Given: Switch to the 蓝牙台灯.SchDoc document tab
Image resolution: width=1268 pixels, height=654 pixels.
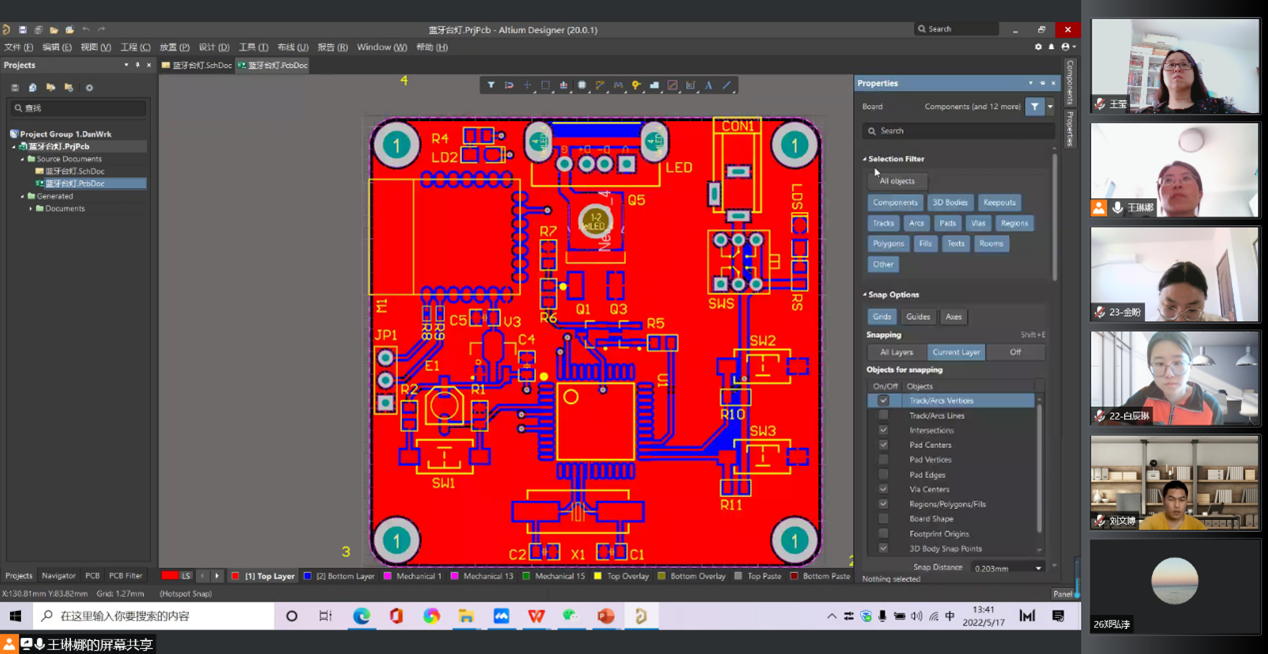Looking at the screenshot, I should pyautogui.click(x=197, y=66).
